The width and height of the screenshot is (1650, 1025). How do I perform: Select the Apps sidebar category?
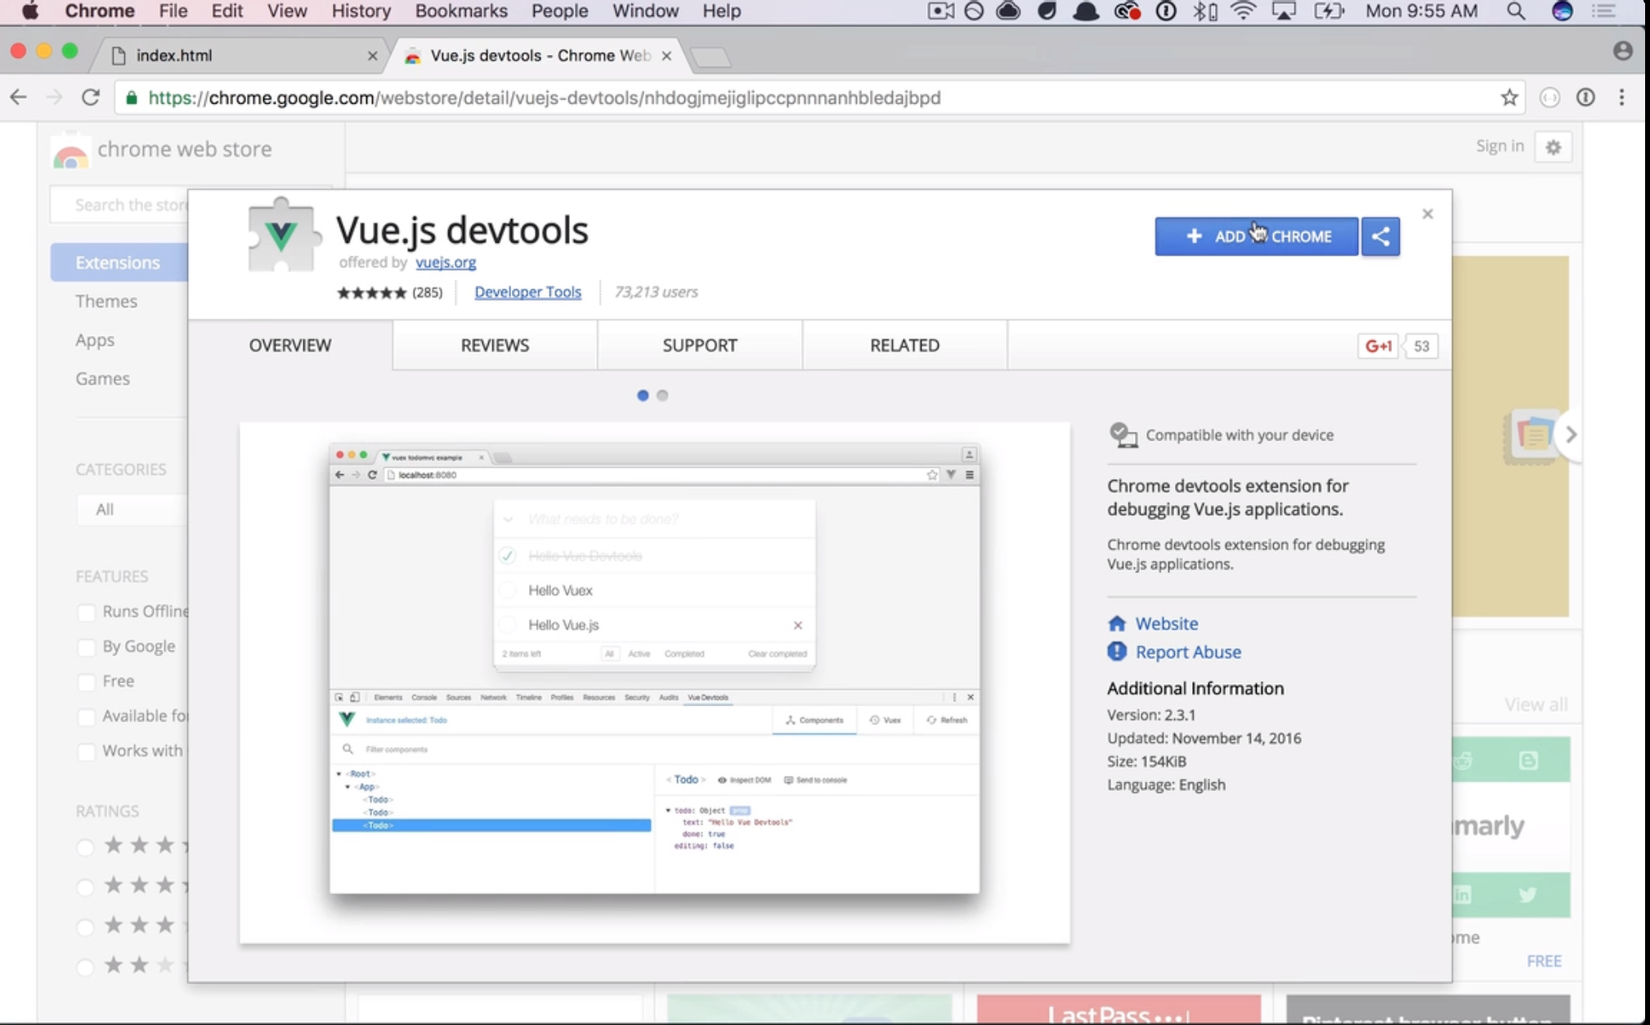click(x=95, y=340)
